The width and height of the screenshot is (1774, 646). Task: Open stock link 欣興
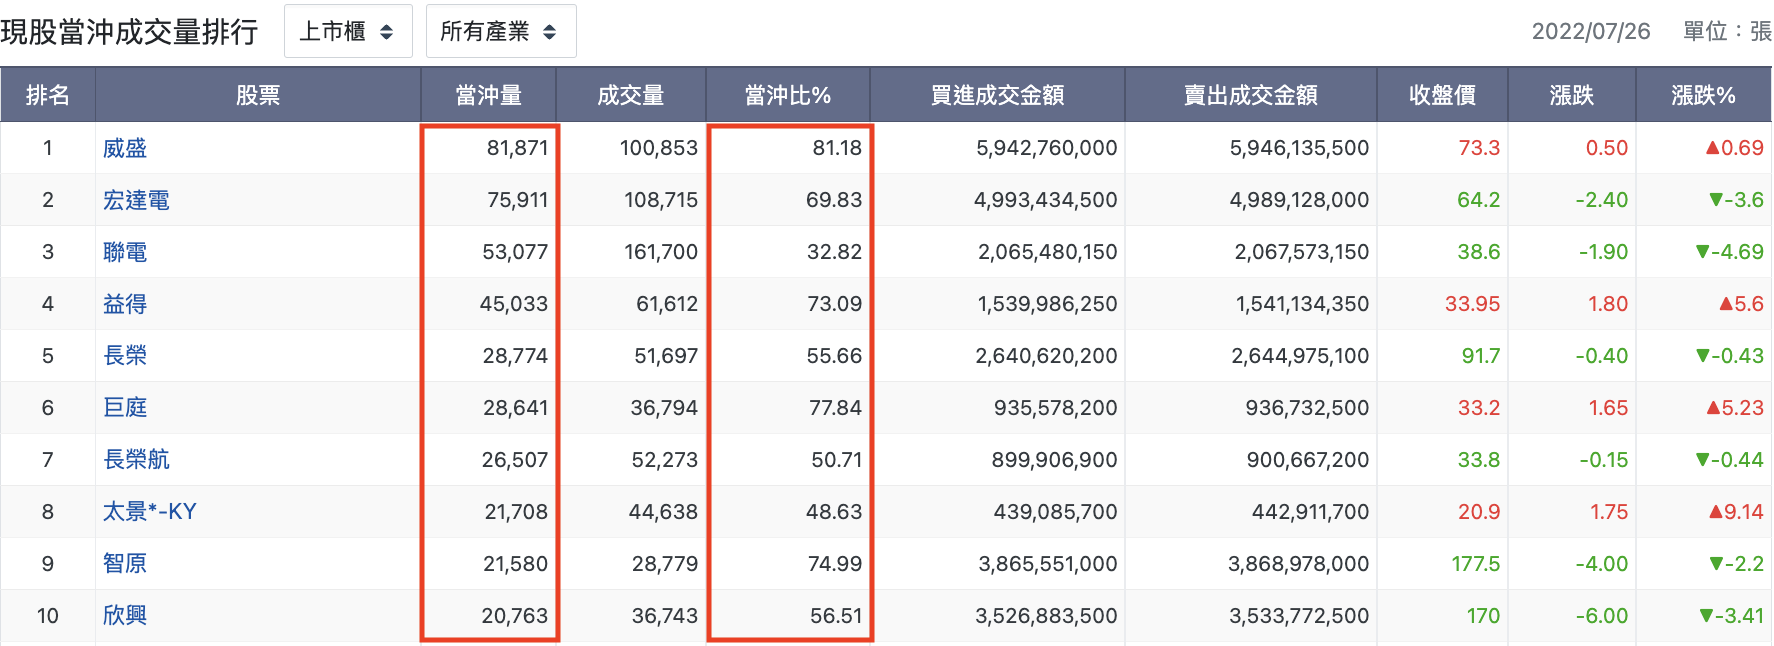coord(125,616)
